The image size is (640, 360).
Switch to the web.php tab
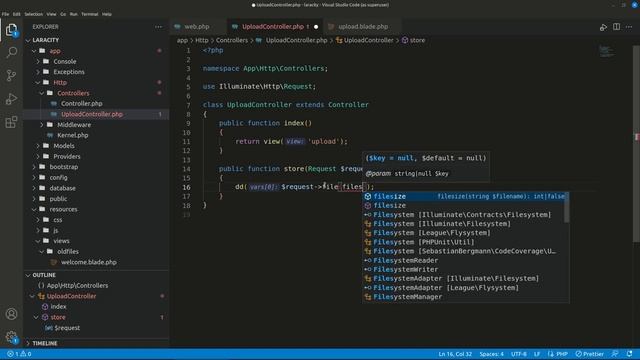(x=196, y=27)
